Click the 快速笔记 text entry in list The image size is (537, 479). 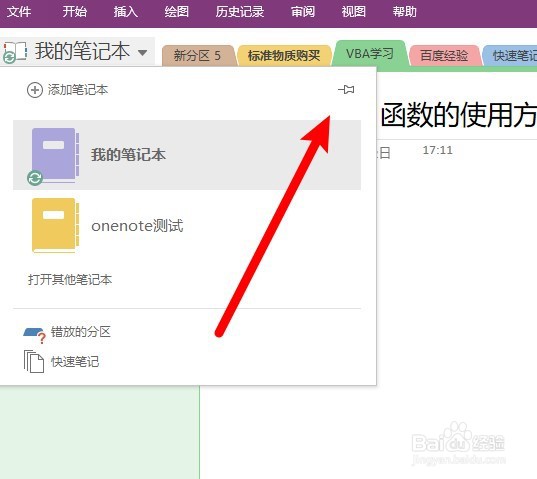[x=75, y=362]
